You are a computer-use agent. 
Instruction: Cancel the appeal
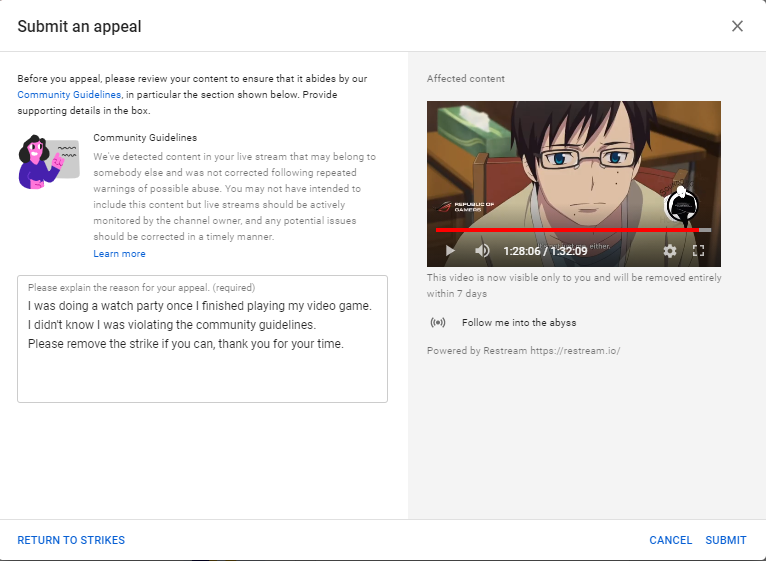670,540
